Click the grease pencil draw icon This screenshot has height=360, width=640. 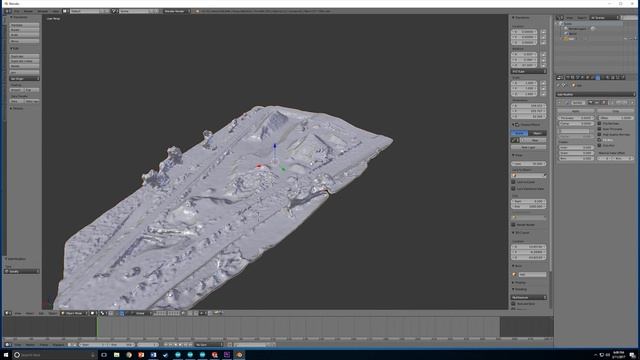point(515,140)
